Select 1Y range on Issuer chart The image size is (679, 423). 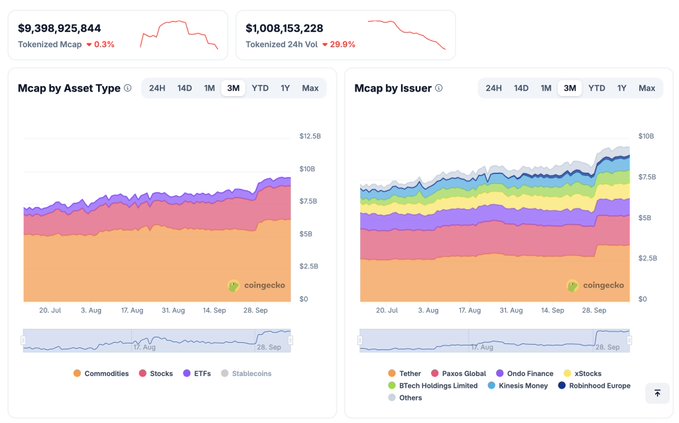coord(622,88)
